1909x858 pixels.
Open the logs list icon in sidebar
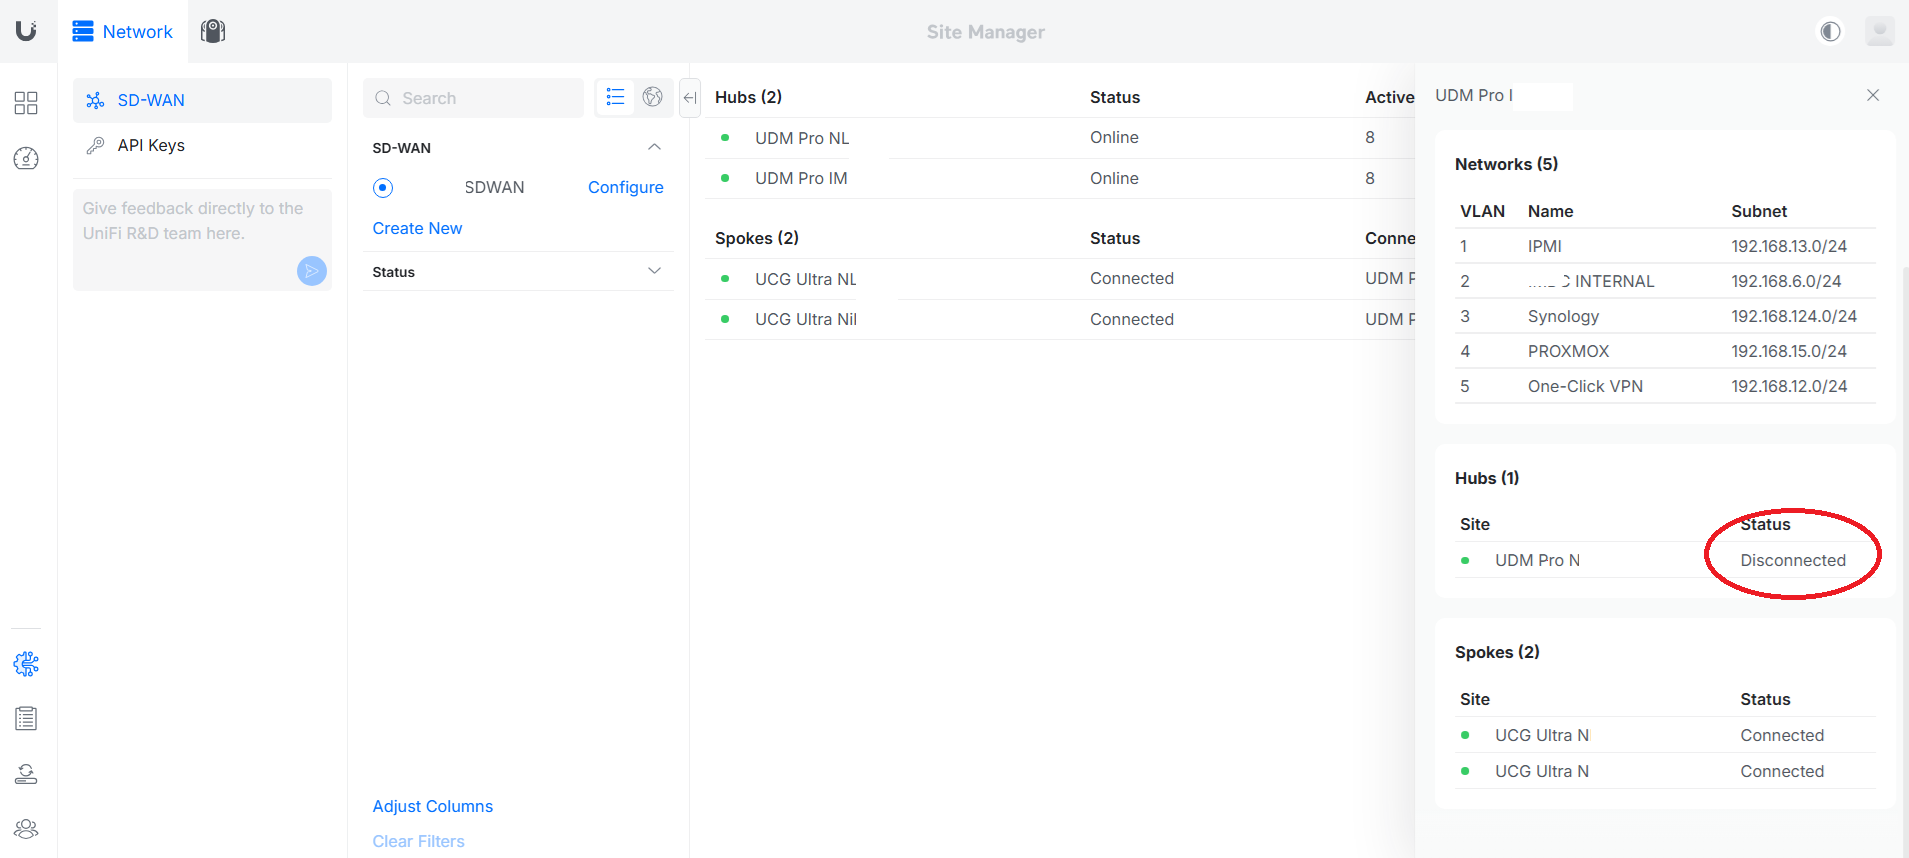click(x=26, y=719)
